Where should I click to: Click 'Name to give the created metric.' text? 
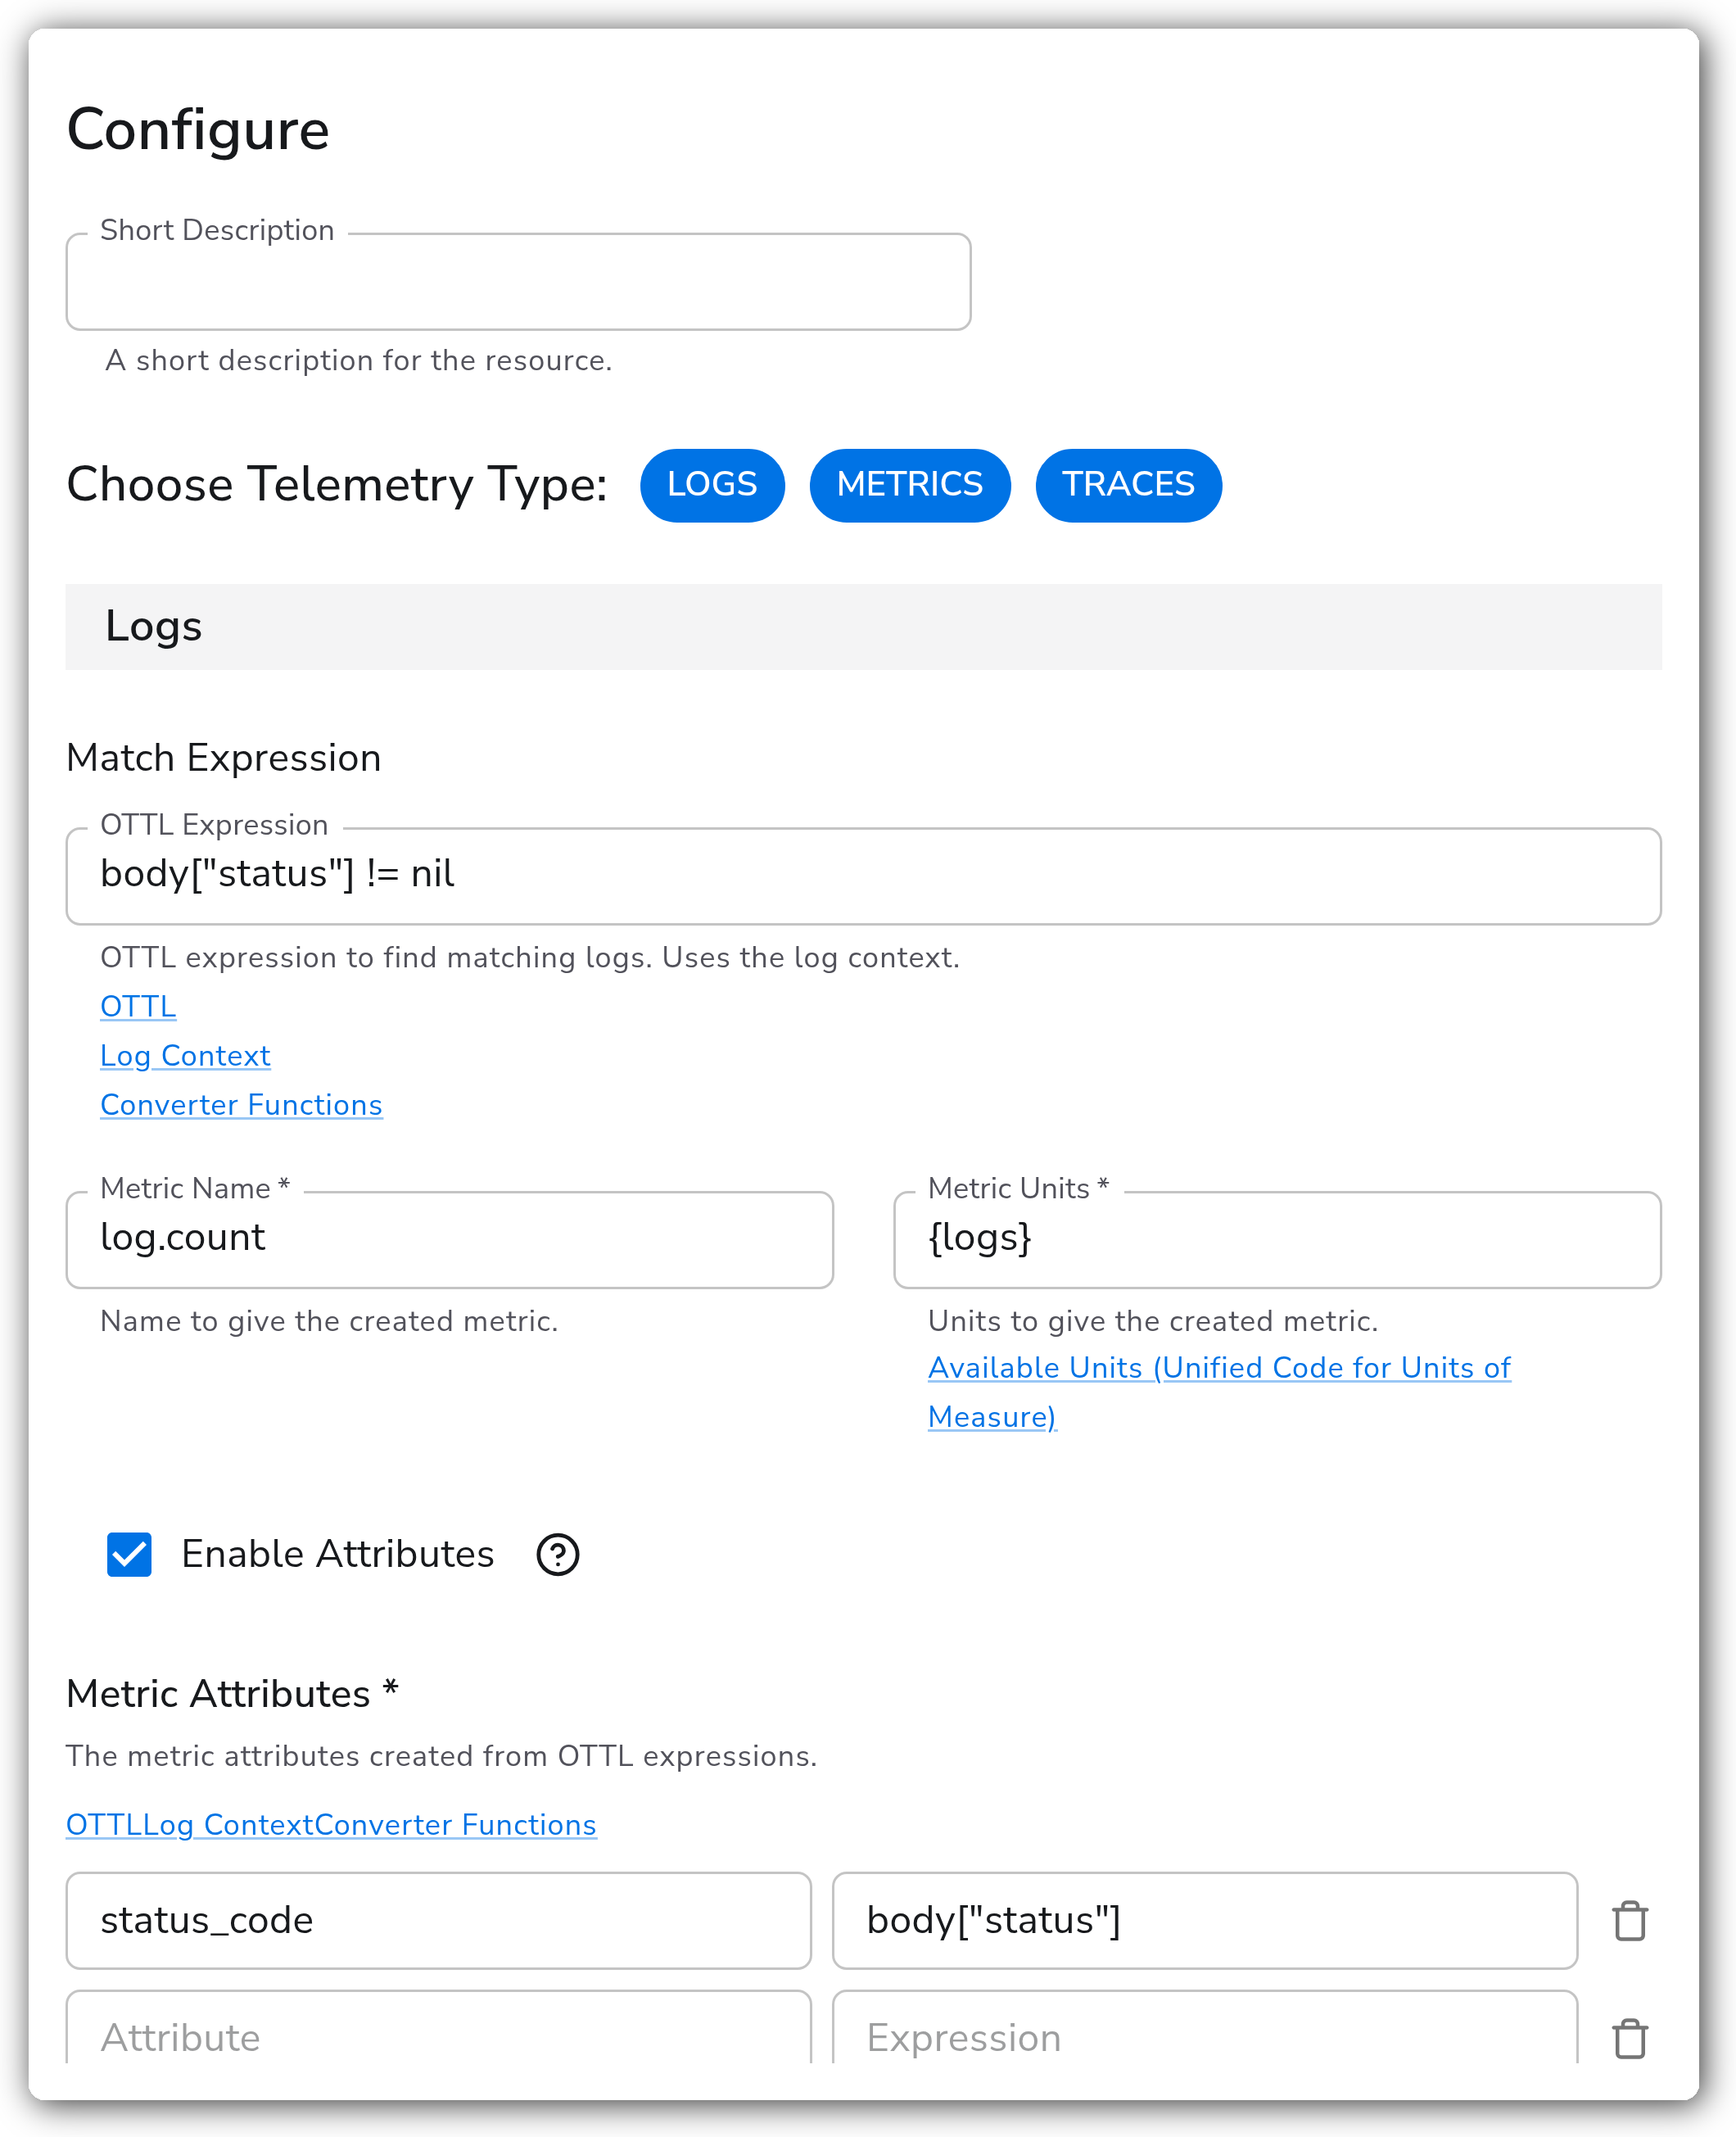pos(329,1321)
